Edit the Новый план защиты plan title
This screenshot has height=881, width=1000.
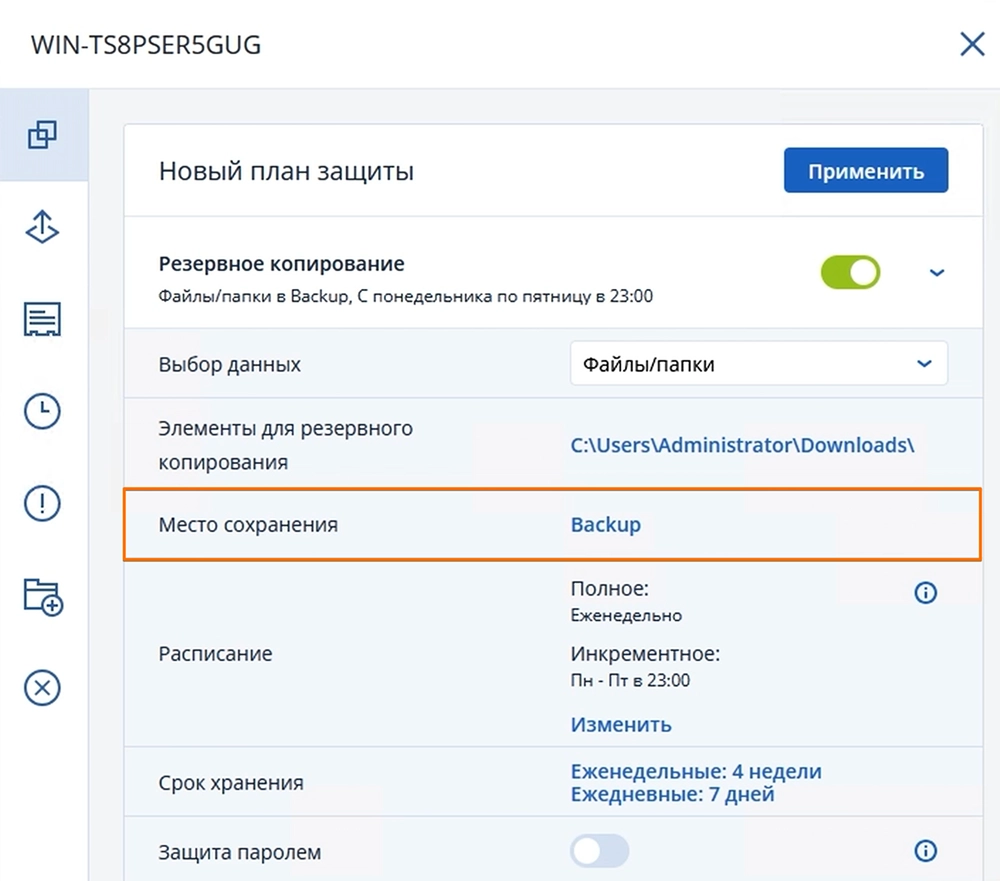point(286,171)
